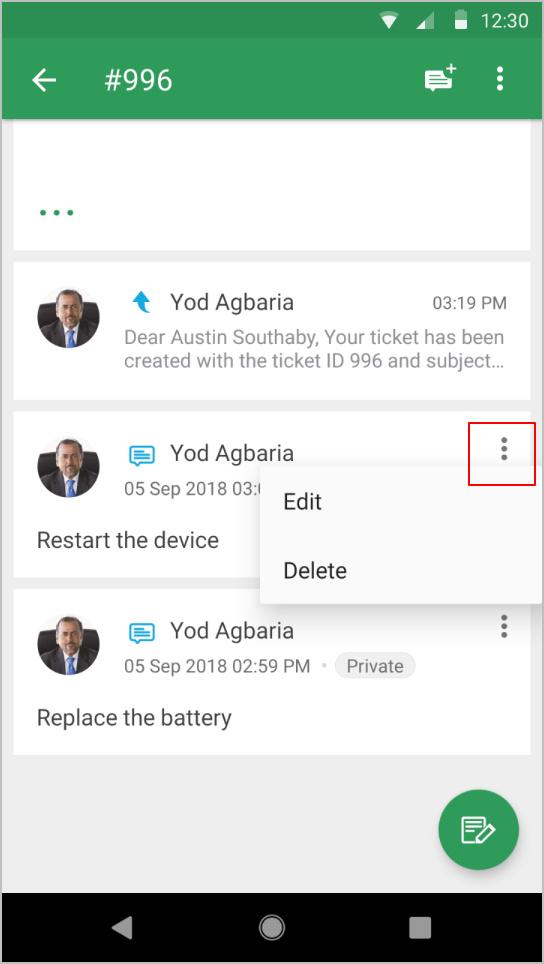This screenshot has height=964, width=544.
Task: Tap the back arrow in header
Action: coord(44,80)
